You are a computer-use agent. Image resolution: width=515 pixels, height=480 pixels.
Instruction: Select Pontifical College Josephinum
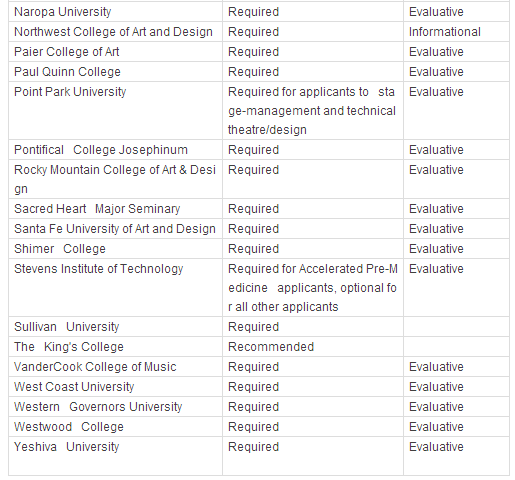(x=101, y=150)
